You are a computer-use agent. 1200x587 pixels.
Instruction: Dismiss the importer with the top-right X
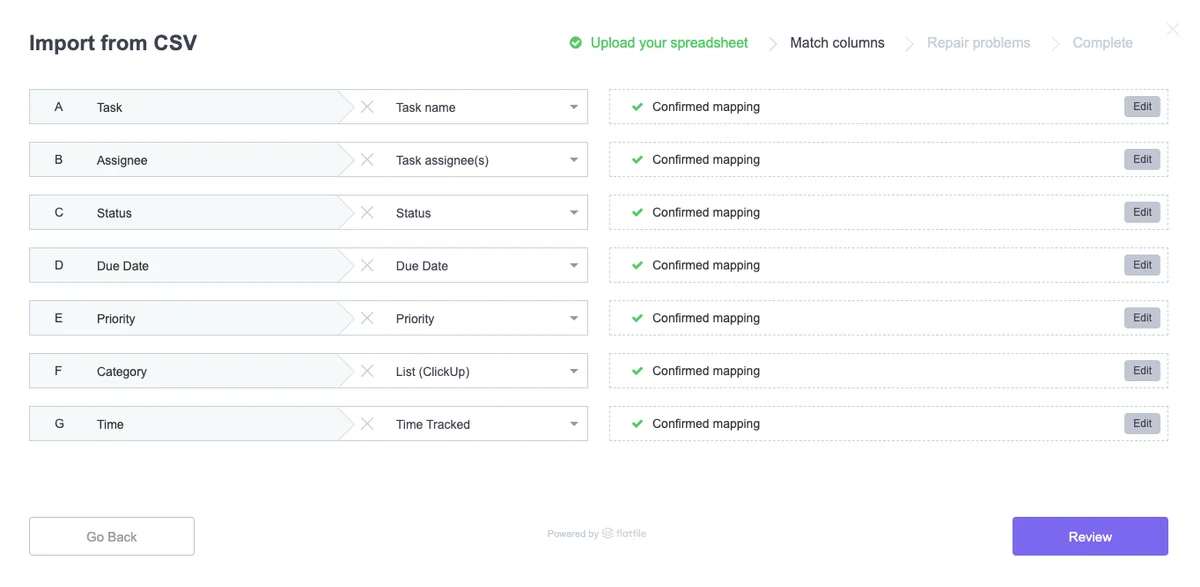point(1171,29)
